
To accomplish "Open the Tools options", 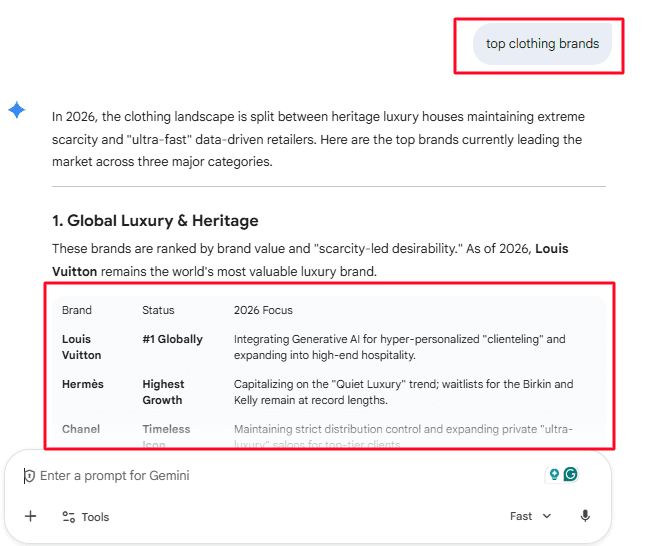I will [85, 517].
